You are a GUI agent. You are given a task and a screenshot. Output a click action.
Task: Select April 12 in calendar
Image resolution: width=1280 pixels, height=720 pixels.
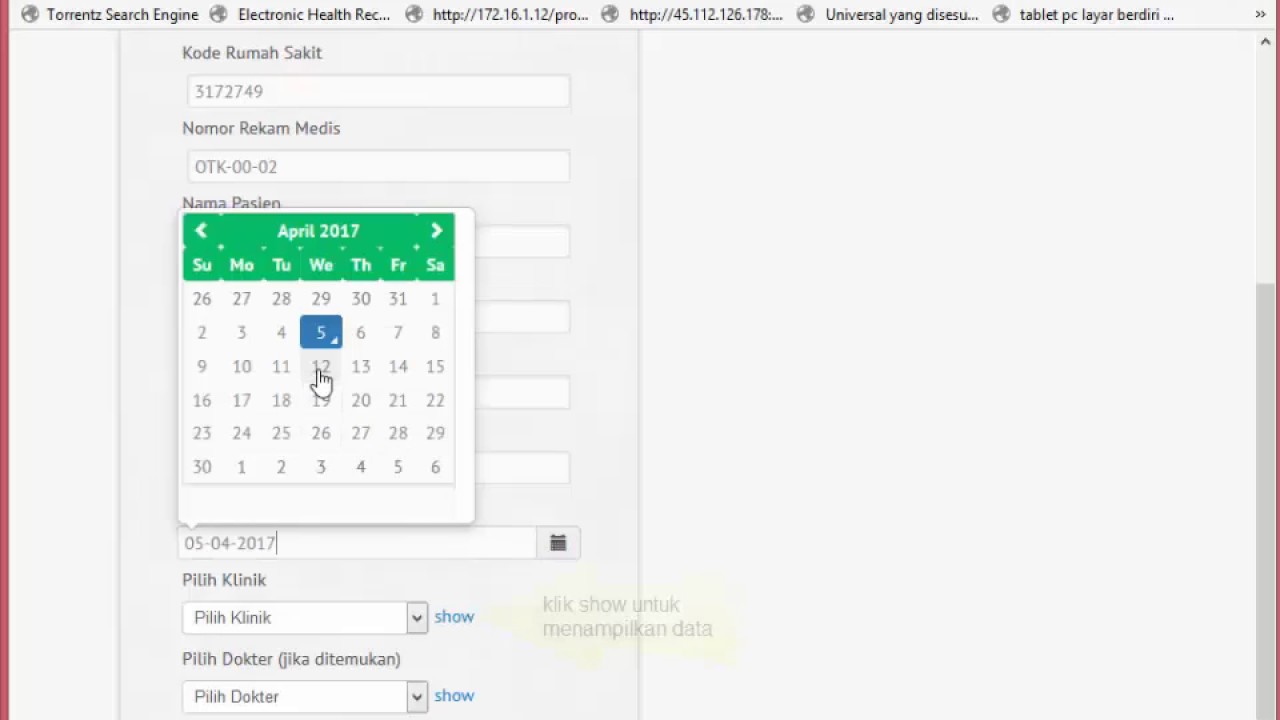(x=321, y=366)
